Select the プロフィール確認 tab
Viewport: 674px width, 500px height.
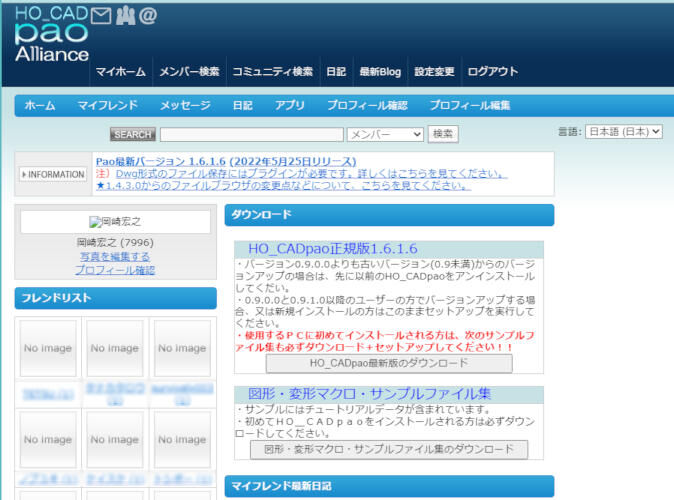(368, 105)
